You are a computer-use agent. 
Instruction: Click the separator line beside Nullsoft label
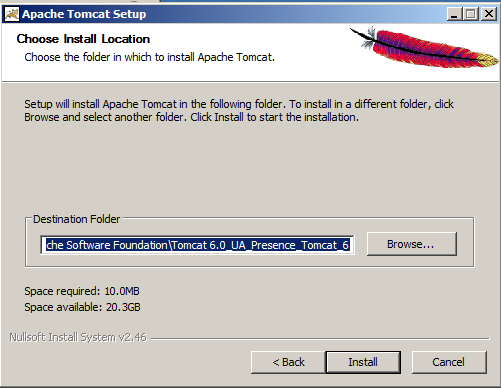(320, 338)
